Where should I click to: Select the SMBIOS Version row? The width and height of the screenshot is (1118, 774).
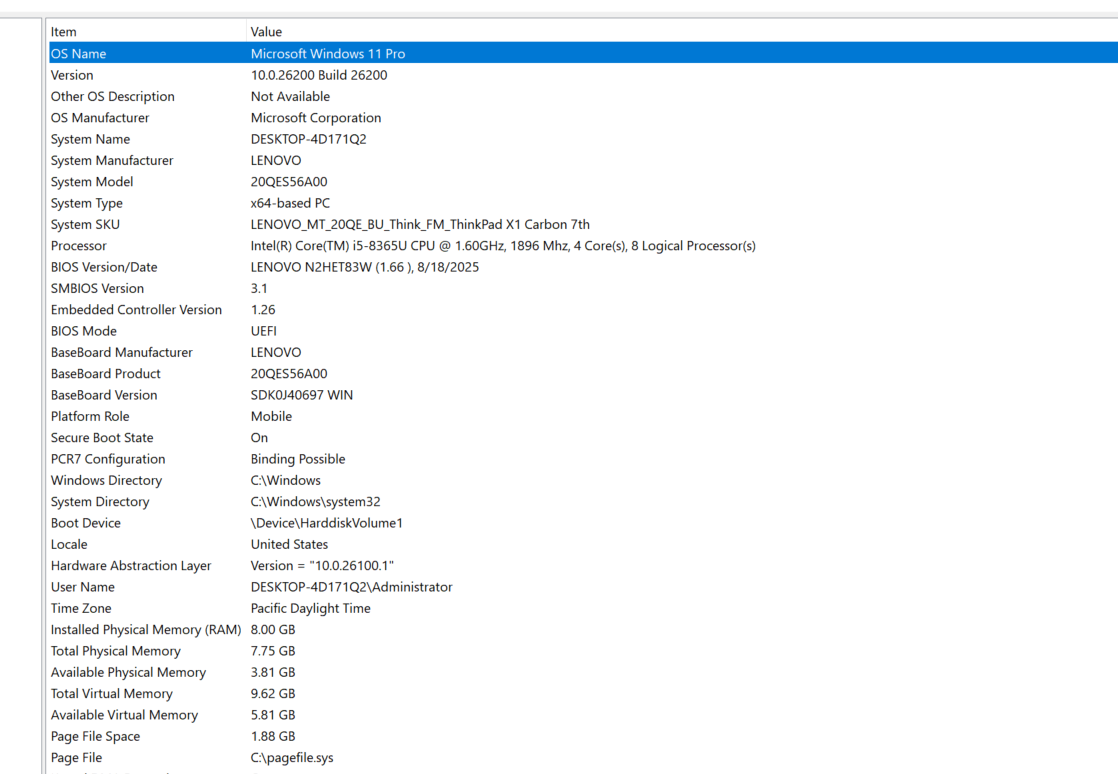pyautogui.click(x=583, y=289)
